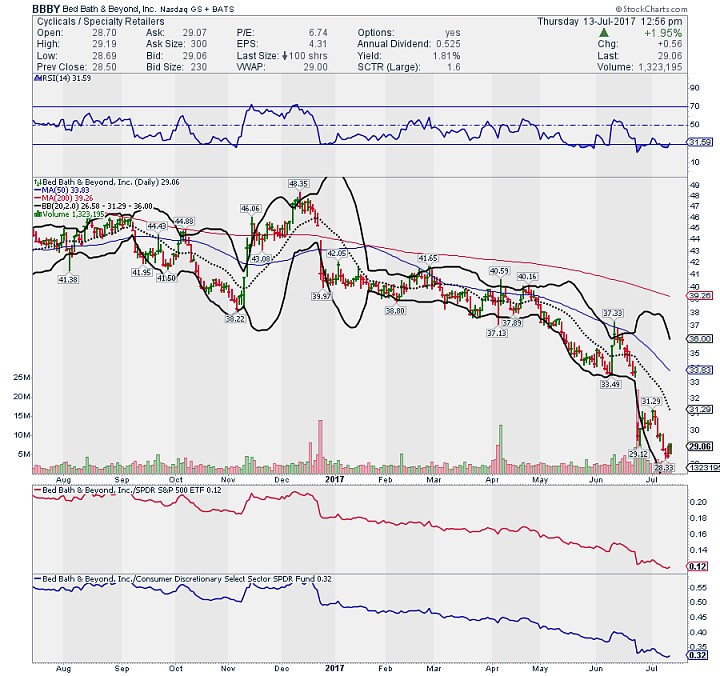Viewport: 720px width, 676px height.
Task: Click the MA(200) 39.26 legend entry
Action: [x=64, y=198]
